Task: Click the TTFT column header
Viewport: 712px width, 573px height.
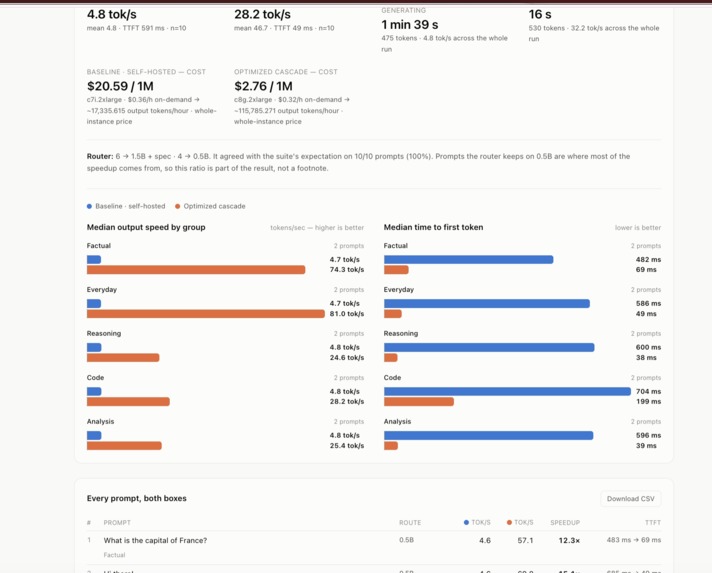Action: pos(653,523)
